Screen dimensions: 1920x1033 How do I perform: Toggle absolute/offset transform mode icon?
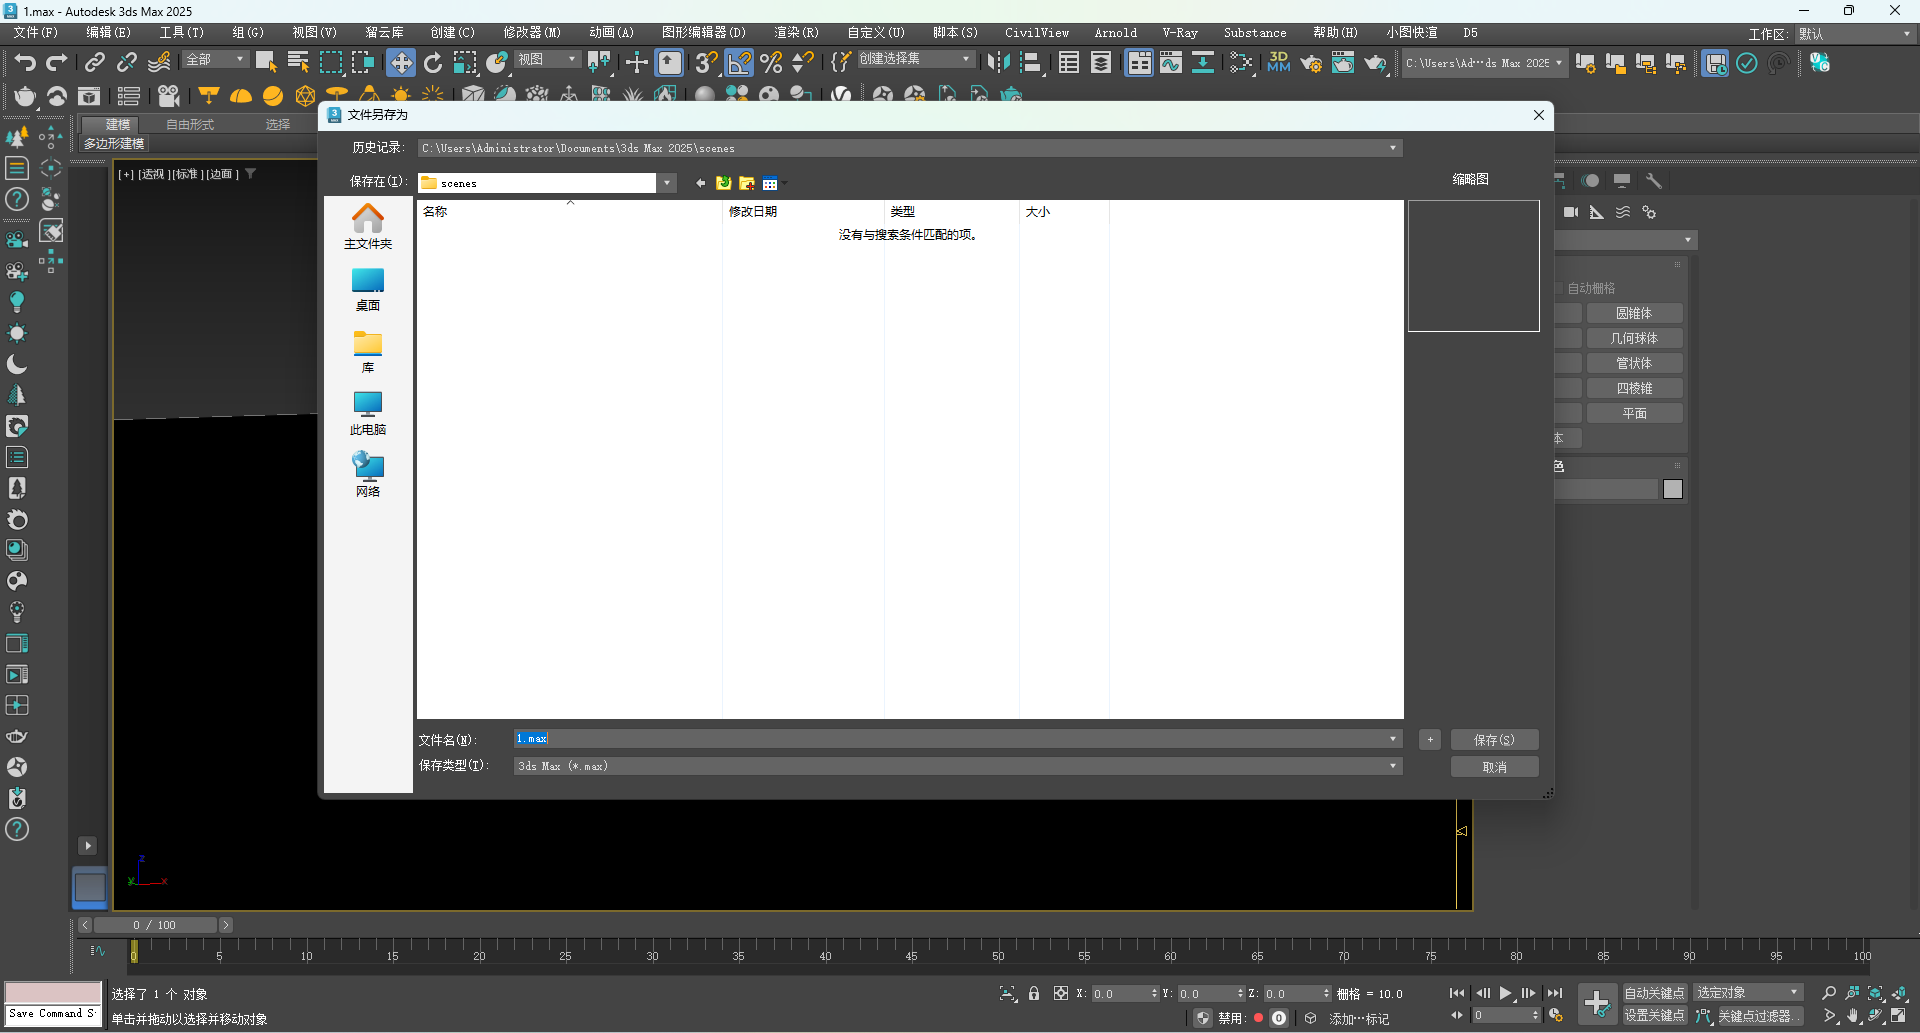coord(1061,993)
